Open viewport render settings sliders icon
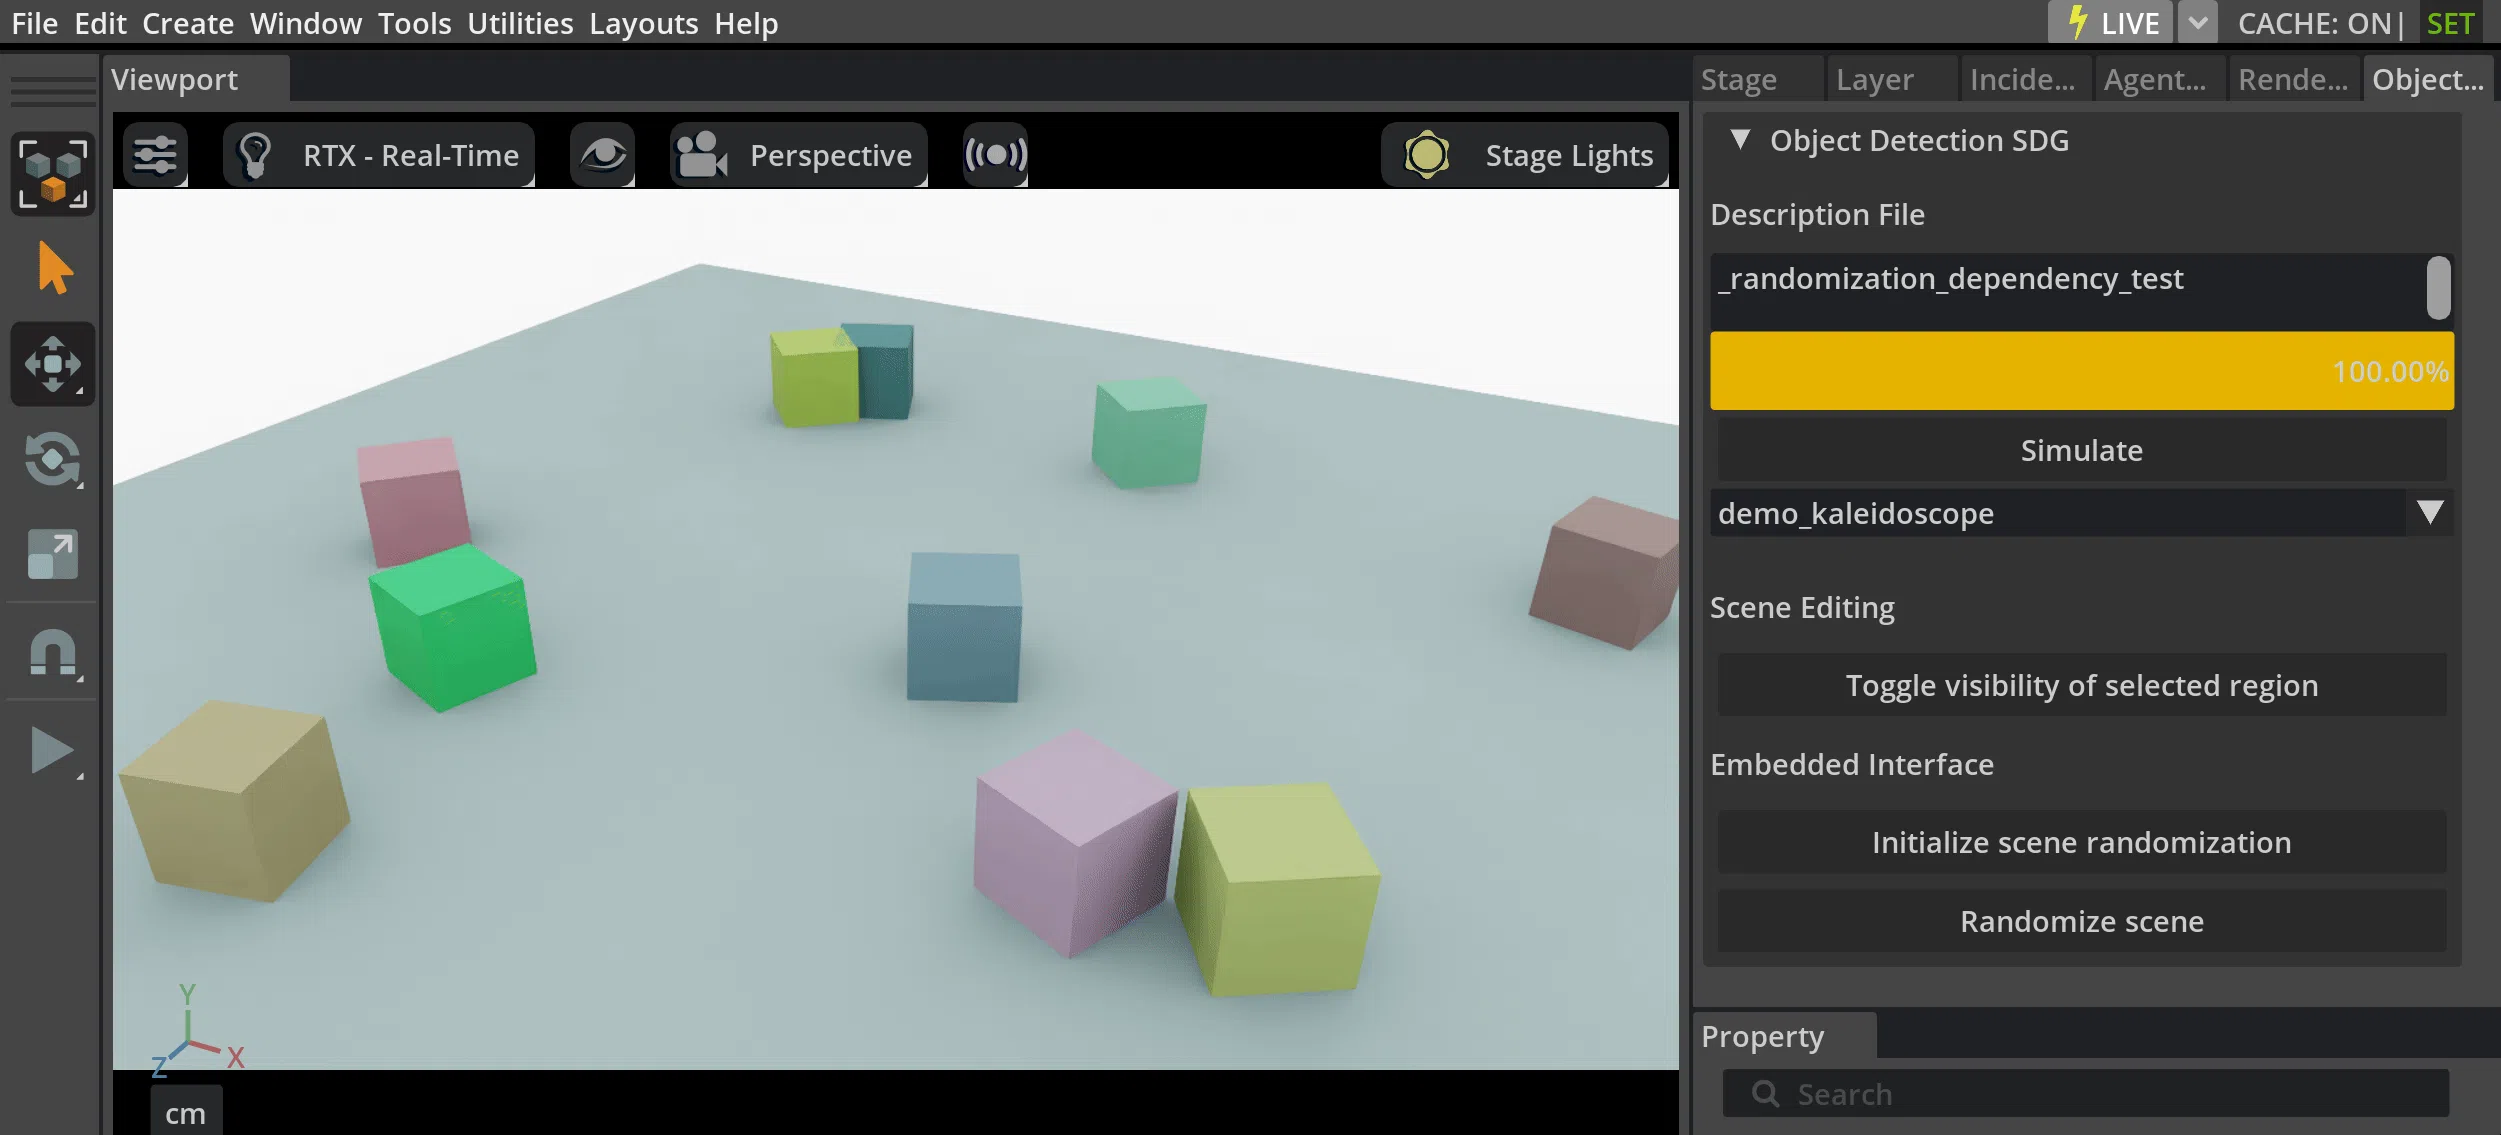The image size is (2501, 1135). pyautogui.click(x=155, y=154)
